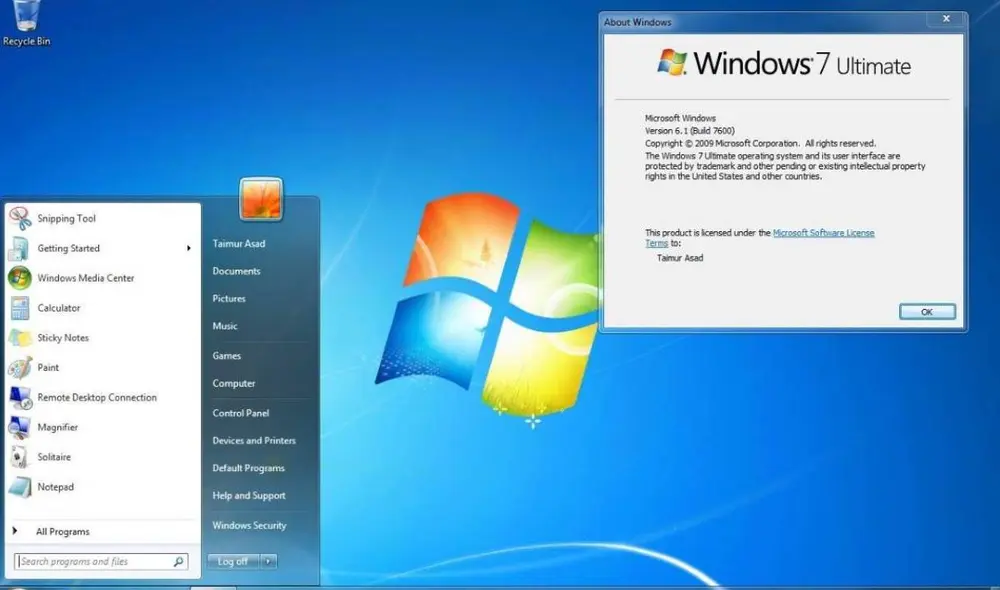
Task: Launch Calculator from the Start menu
Action: click(60, 308)
